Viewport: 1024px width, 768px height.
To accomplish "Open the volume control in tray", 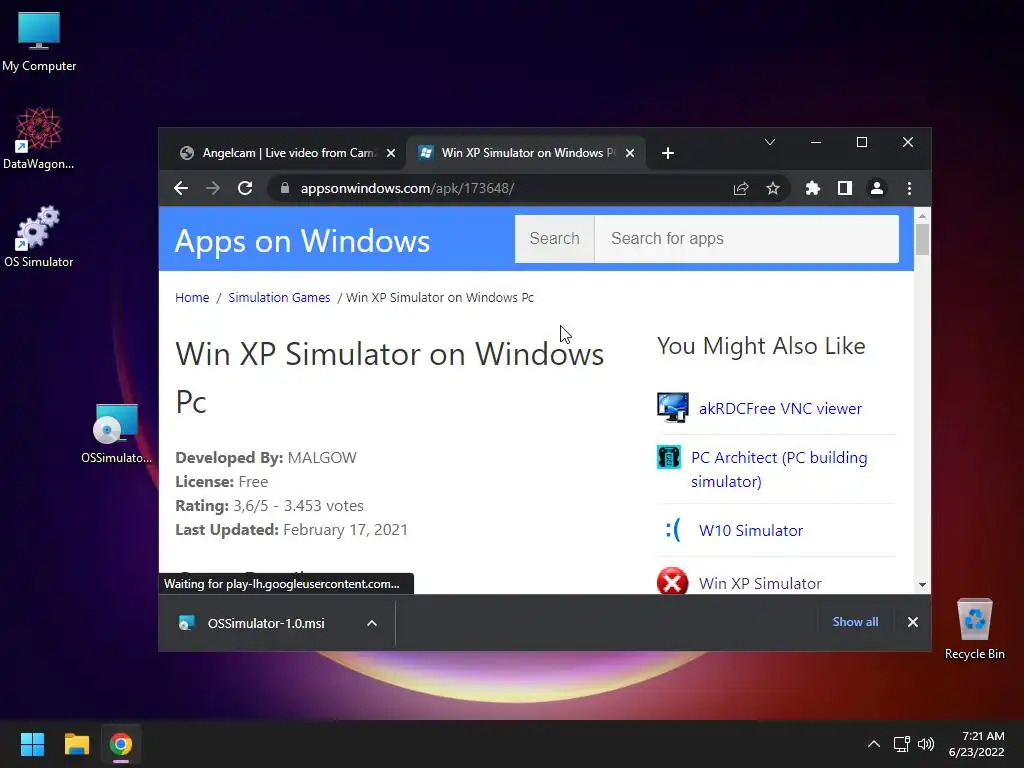I will (926, 744).
